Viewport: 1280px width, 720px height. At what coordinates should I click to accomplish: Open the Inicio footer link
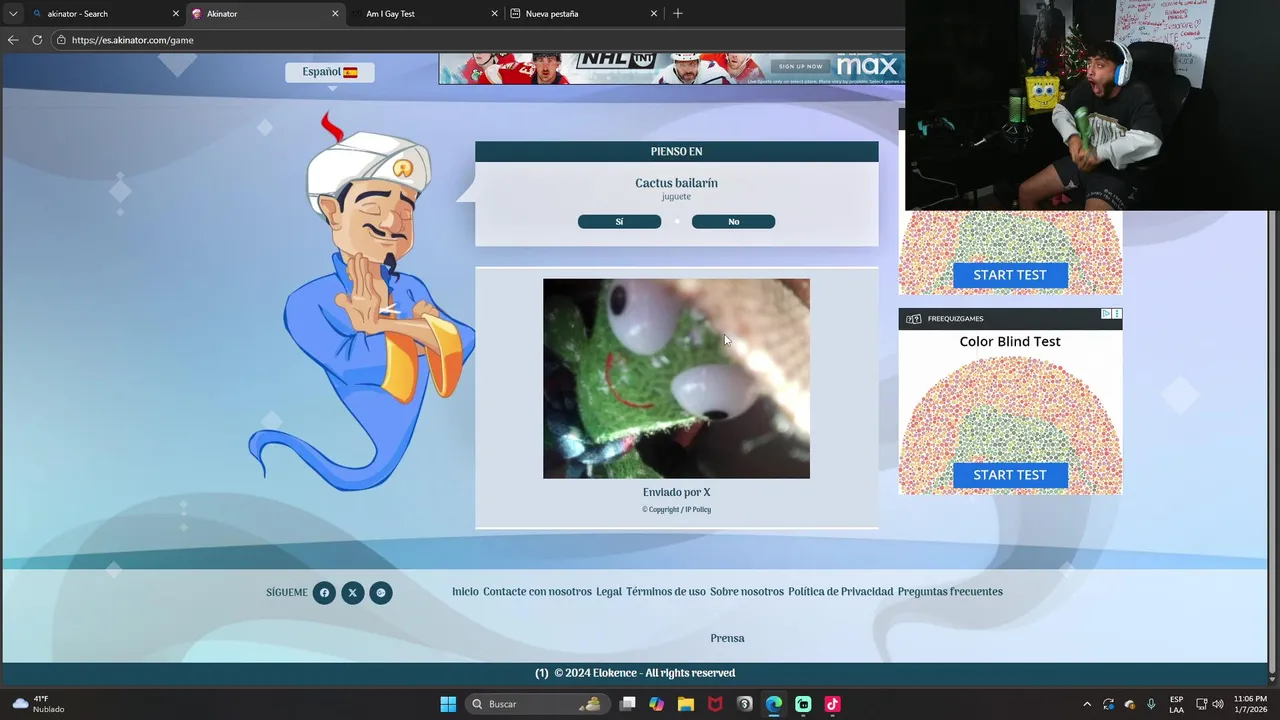click(465, 592)
